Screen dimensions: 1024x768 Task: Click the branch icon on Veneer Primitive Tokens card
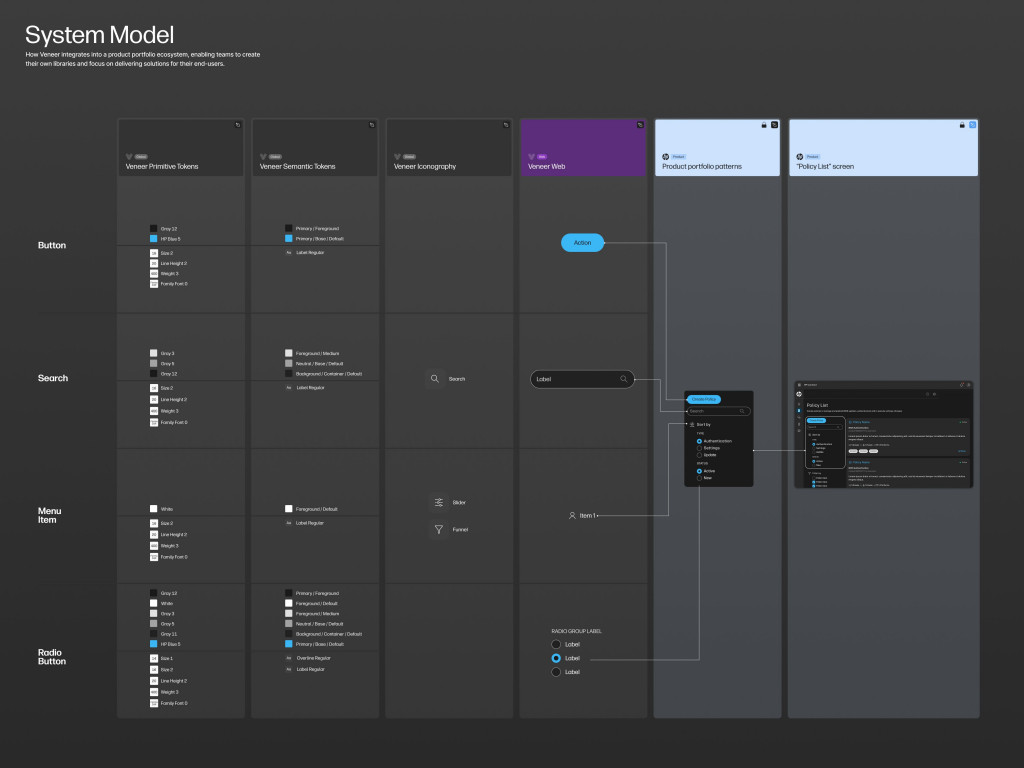point(237,124)
